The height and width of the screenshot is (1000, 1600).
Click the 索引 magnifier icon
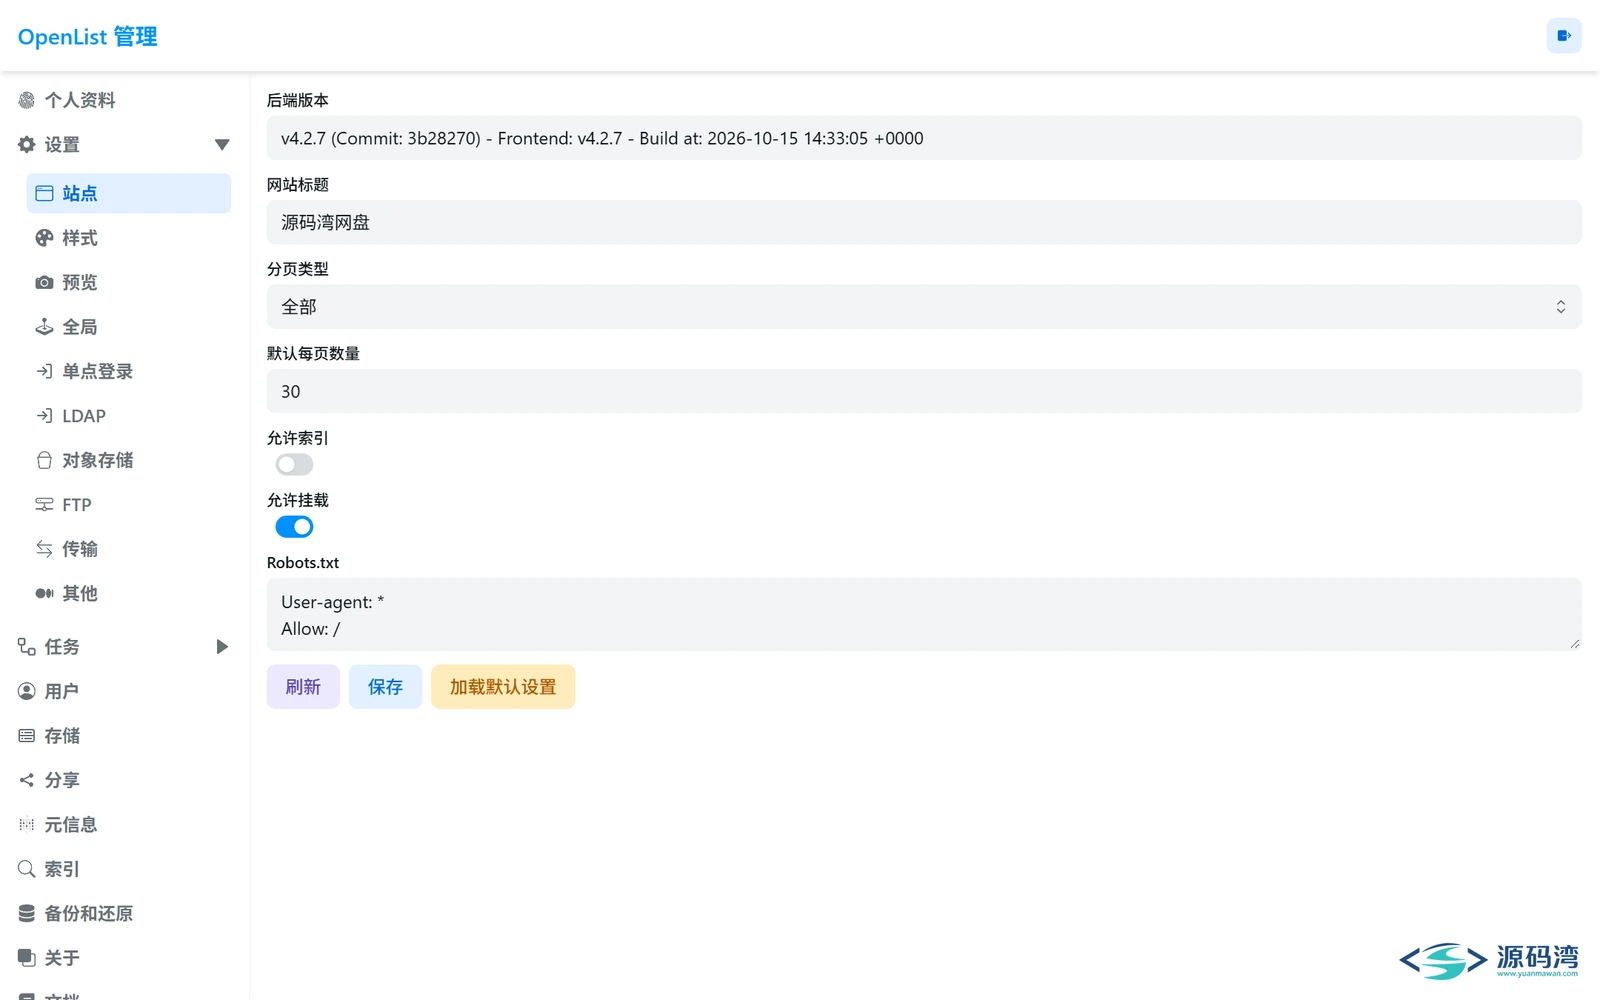pos(27,869)
